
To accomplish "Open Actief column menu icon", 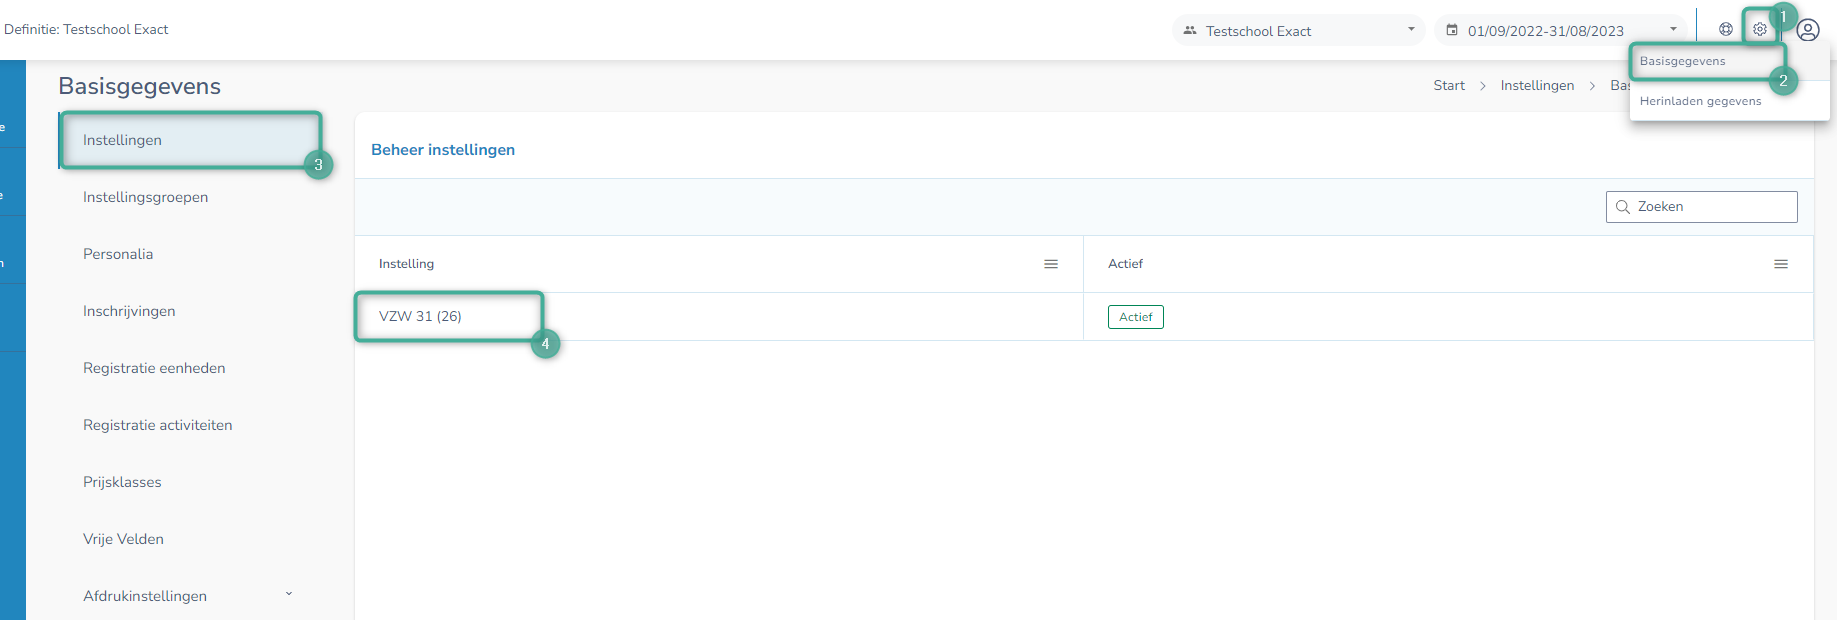I will point(1780,264).
